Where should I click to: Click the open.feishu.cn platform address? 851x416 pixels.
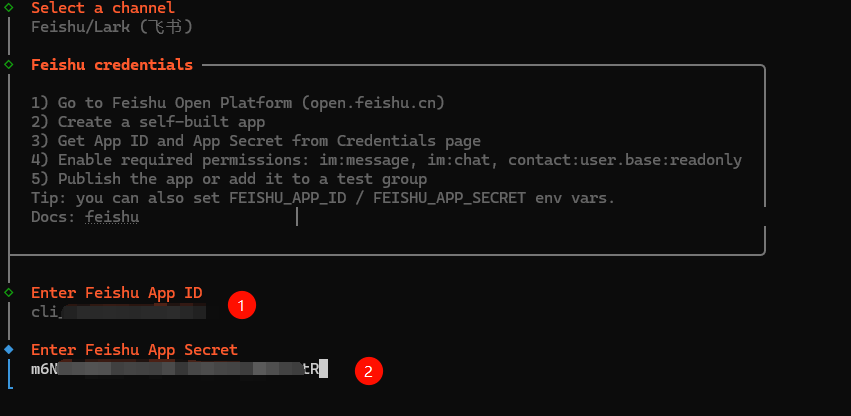click(x=374, y=103)
